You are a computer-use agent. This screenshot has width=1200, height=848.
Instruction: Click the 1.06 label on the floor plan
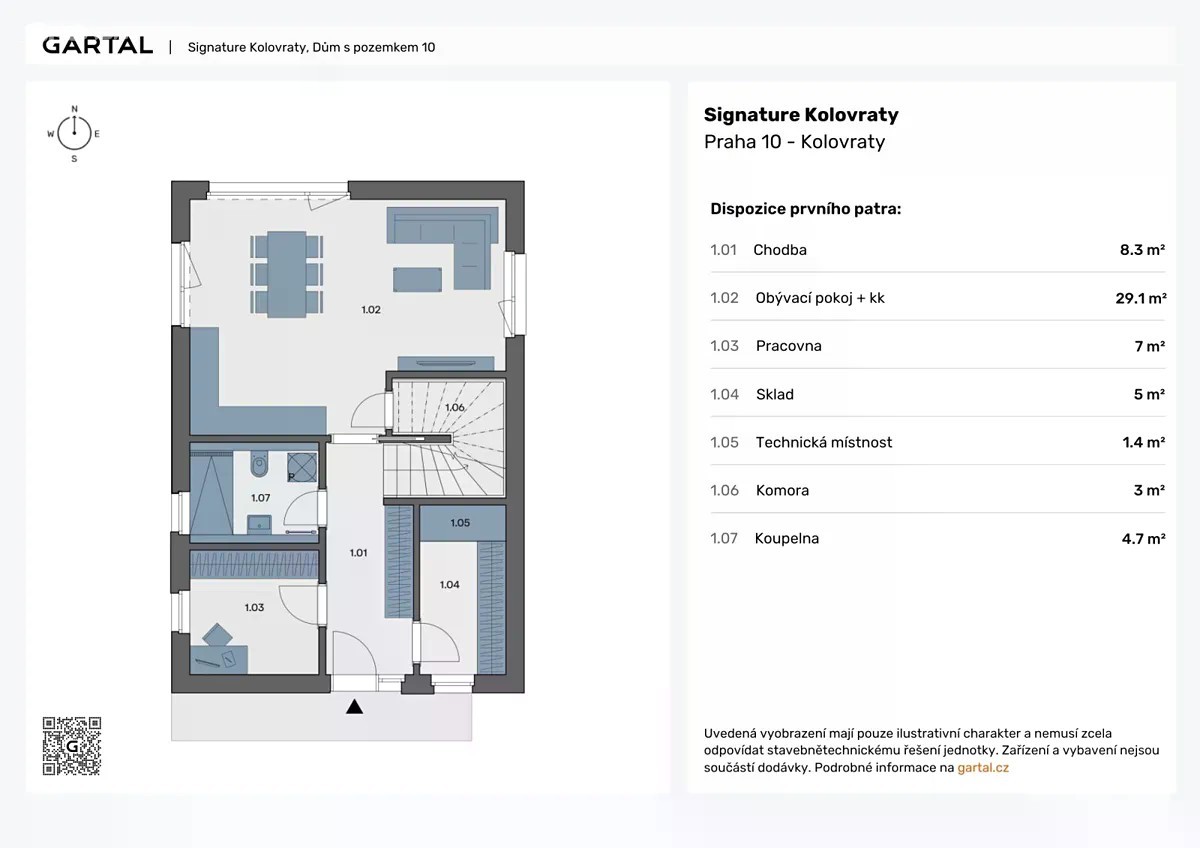pyautogui.click(x=454, y=408)
